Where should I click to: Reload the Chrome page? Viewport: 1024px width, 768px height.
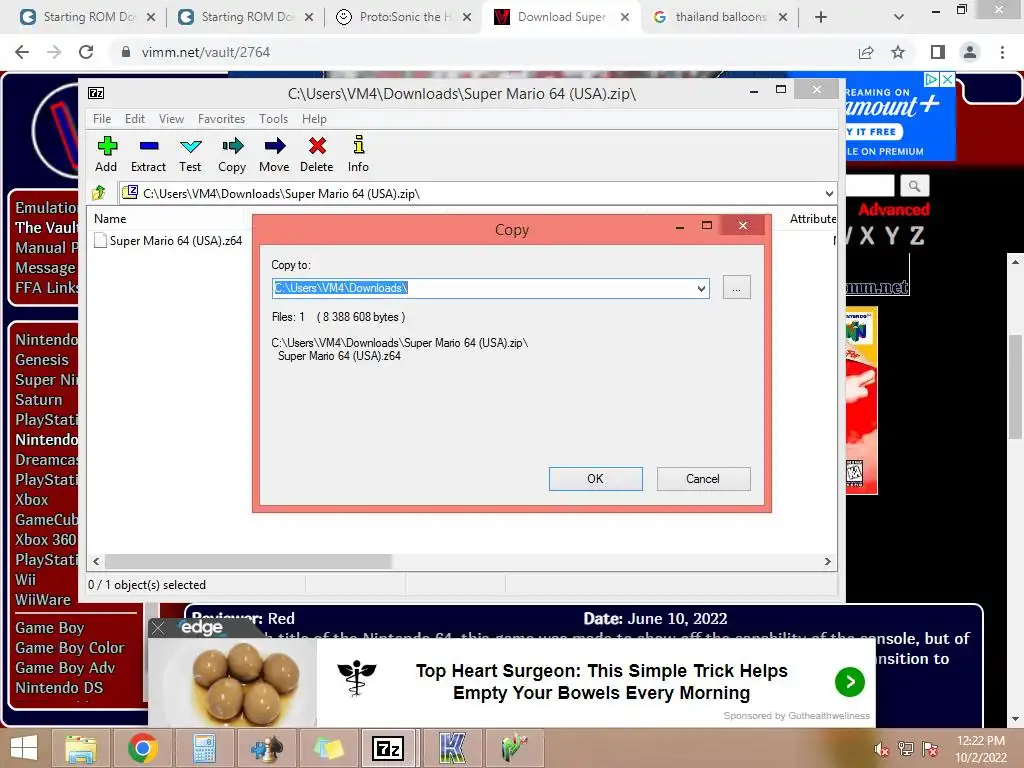point(86,52)
